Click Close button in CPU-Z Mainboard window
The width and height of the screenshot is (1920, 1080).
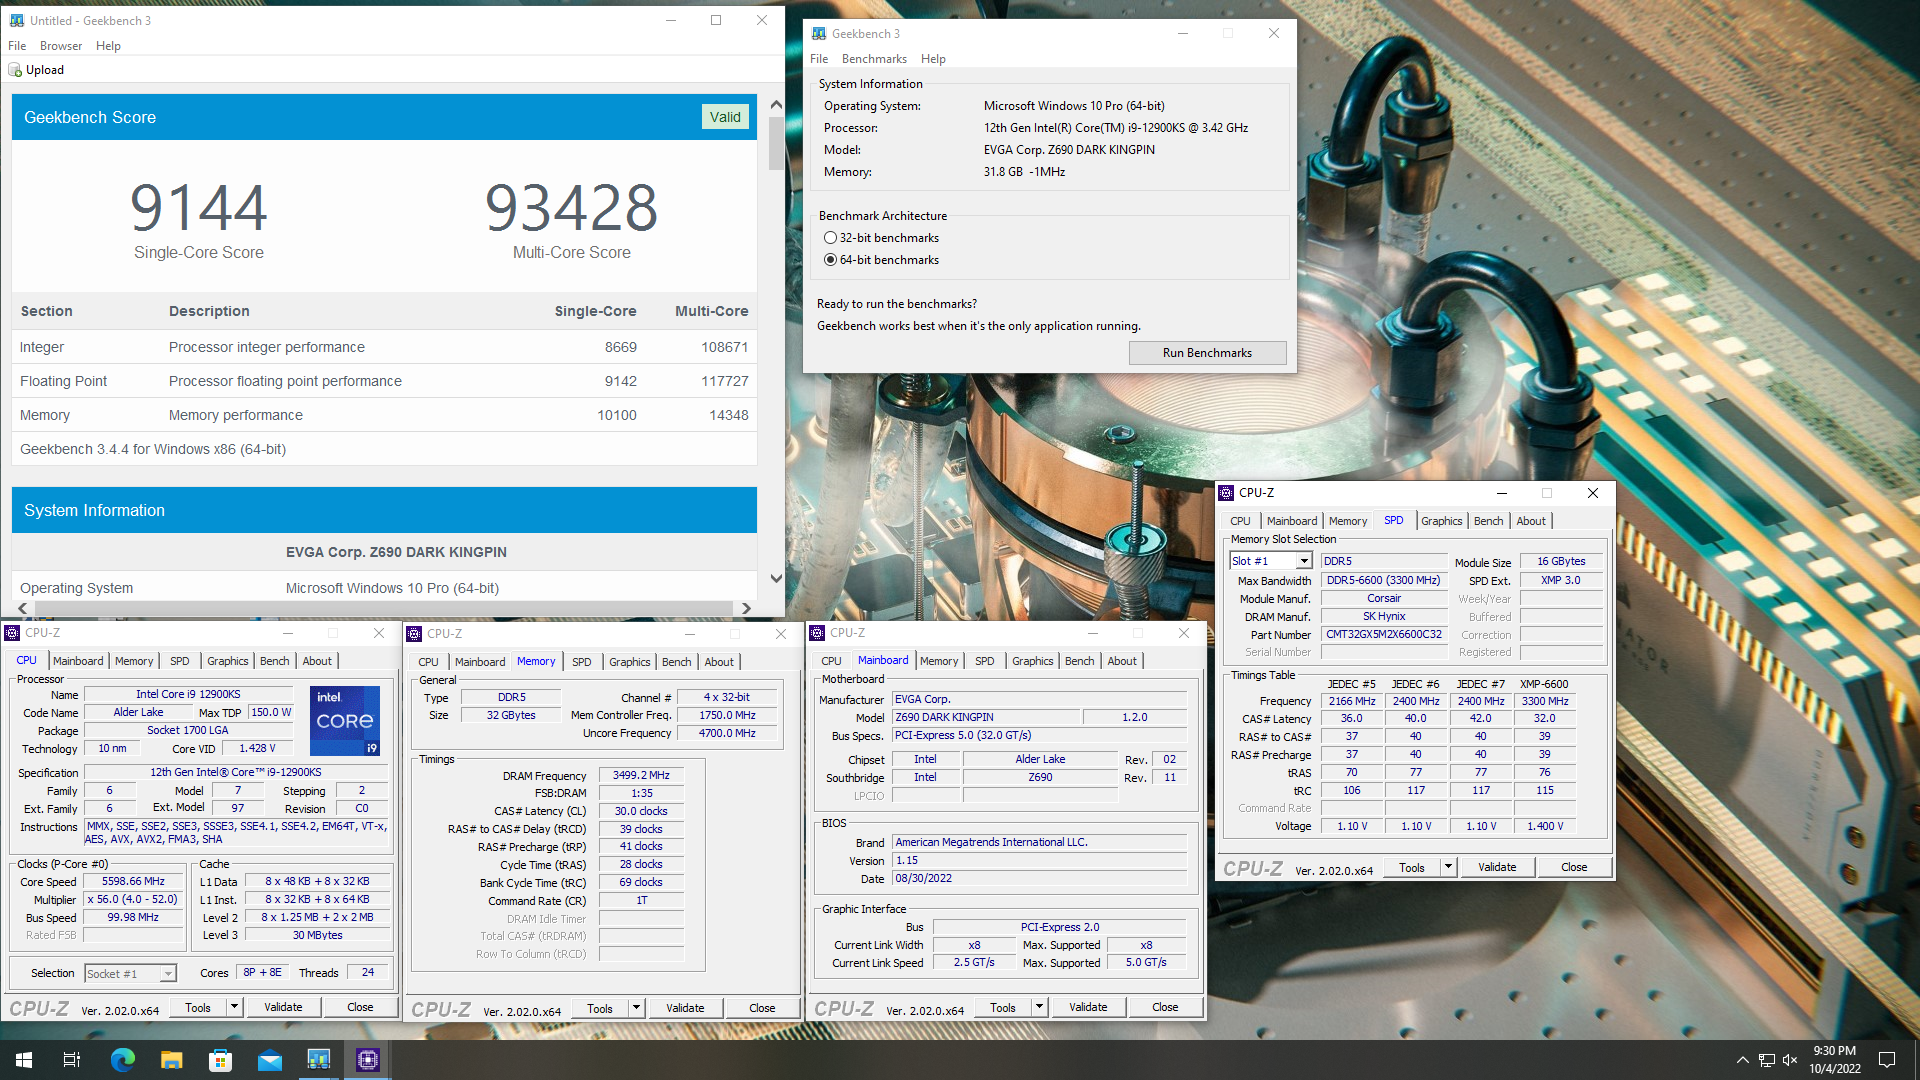(x=1165, y=1008)
